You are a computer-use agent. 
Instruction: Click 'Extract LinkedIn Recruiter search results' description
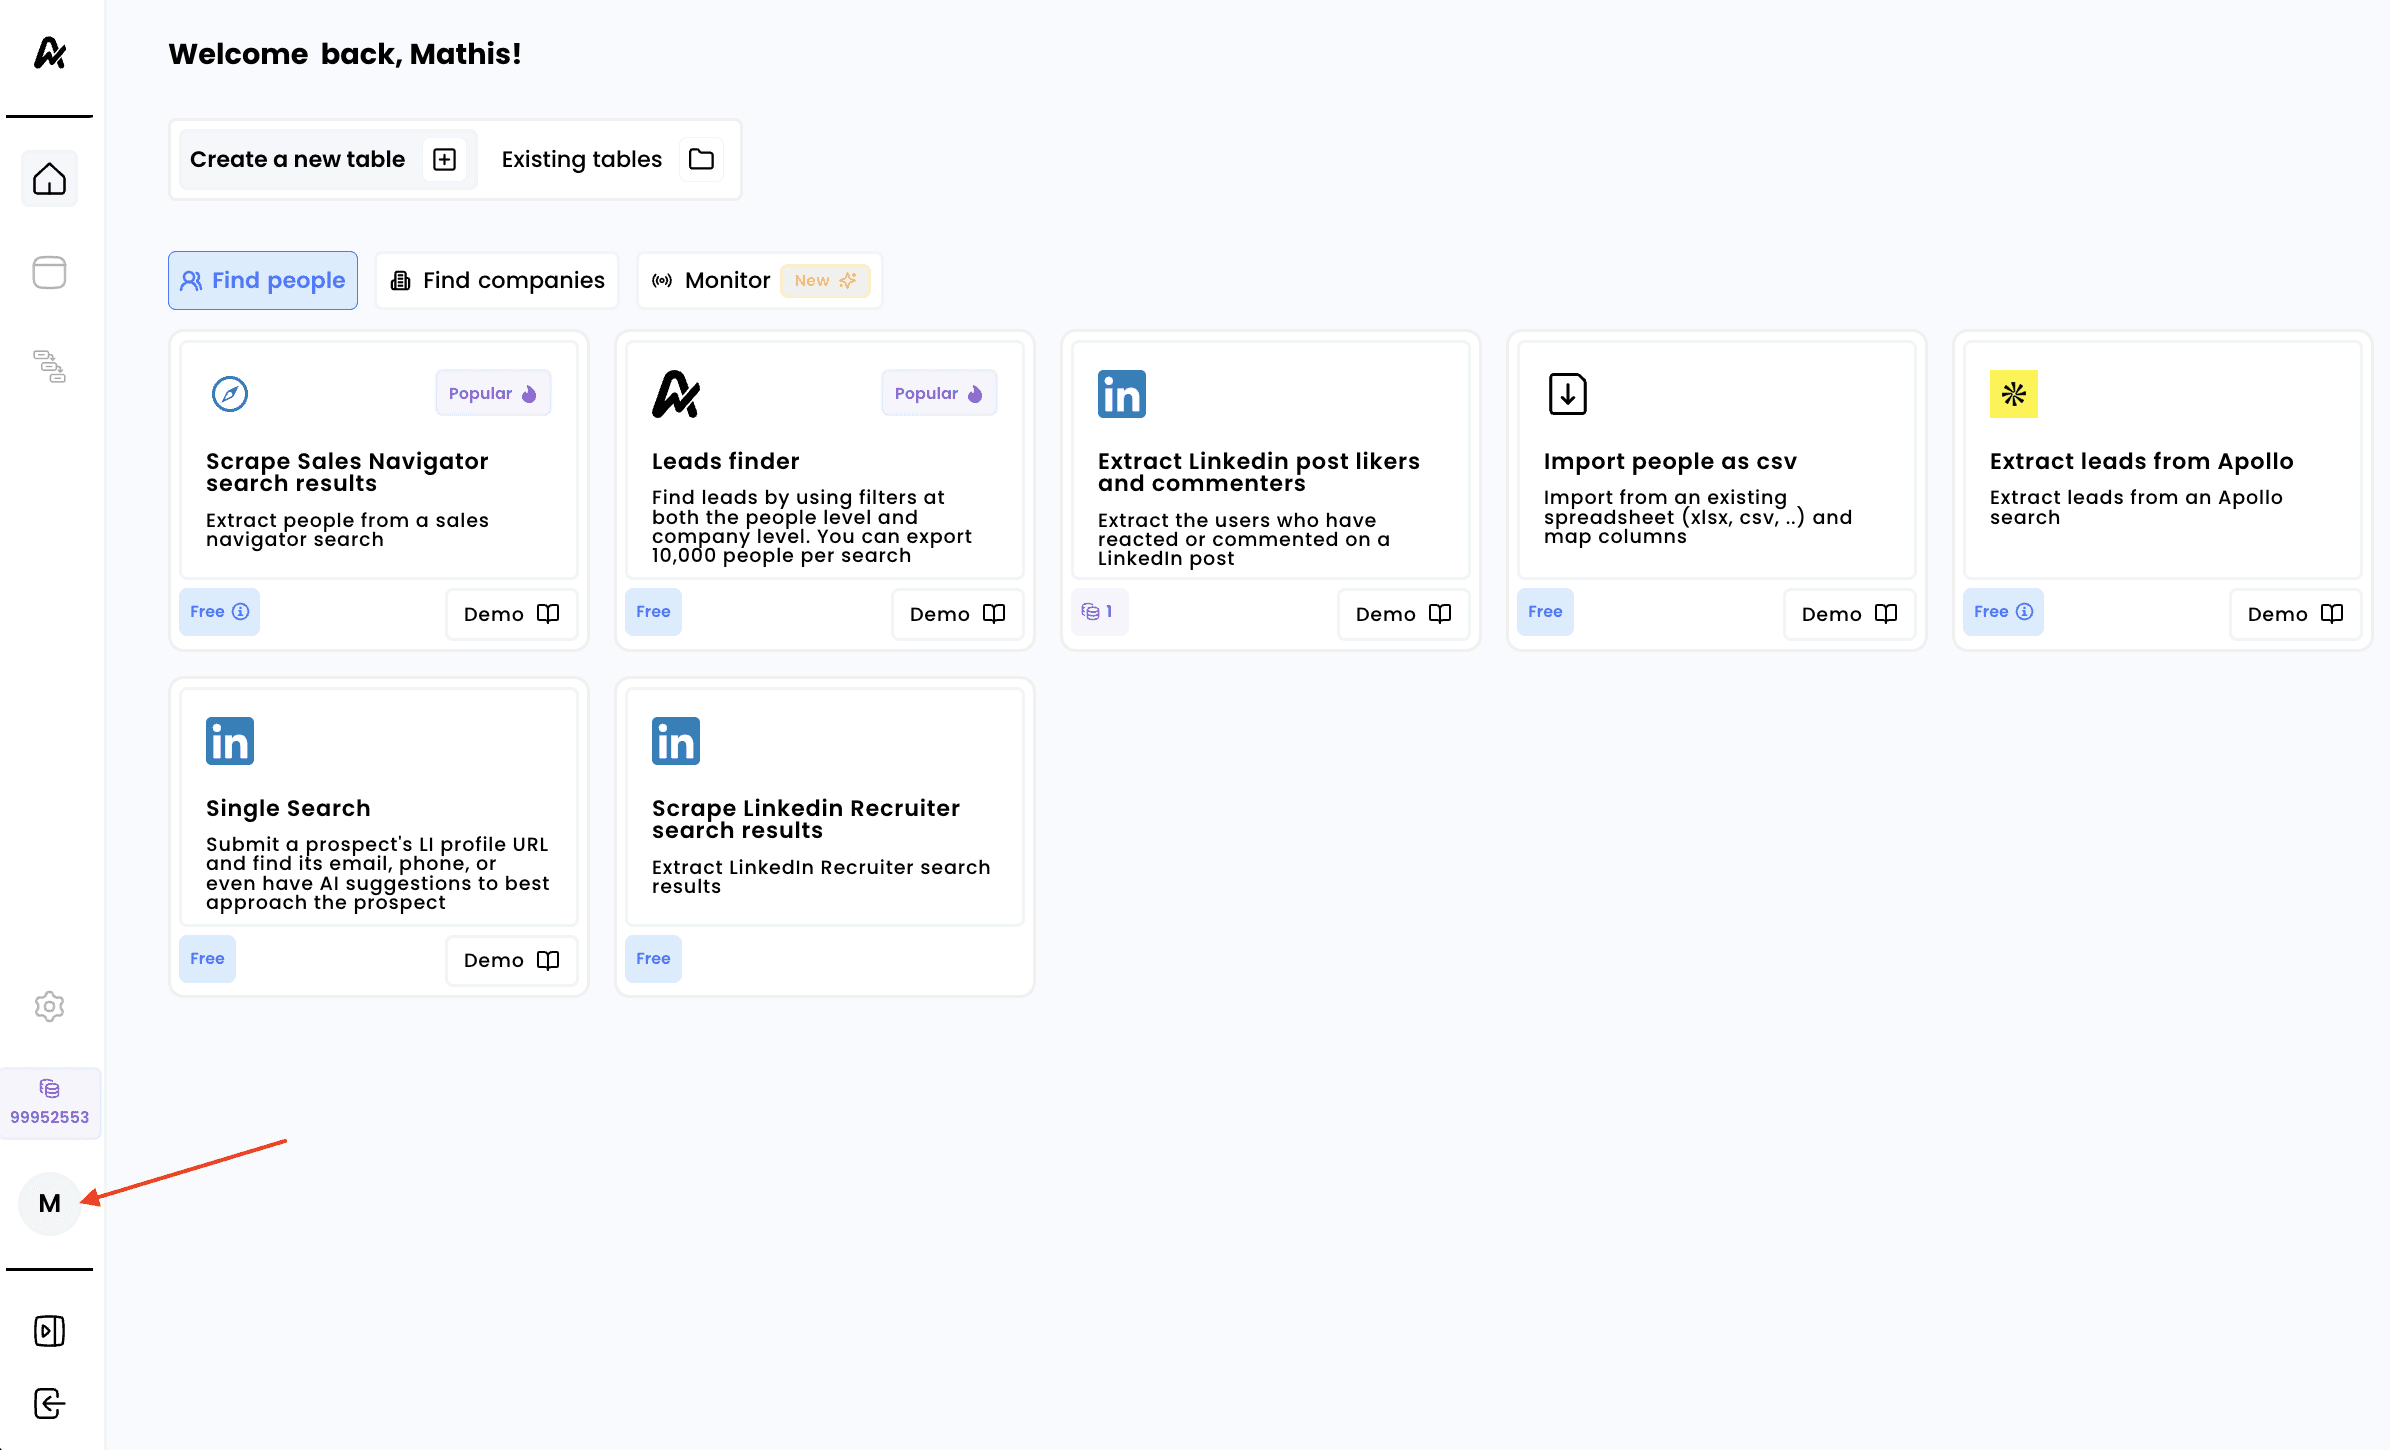tap(821, 877)
